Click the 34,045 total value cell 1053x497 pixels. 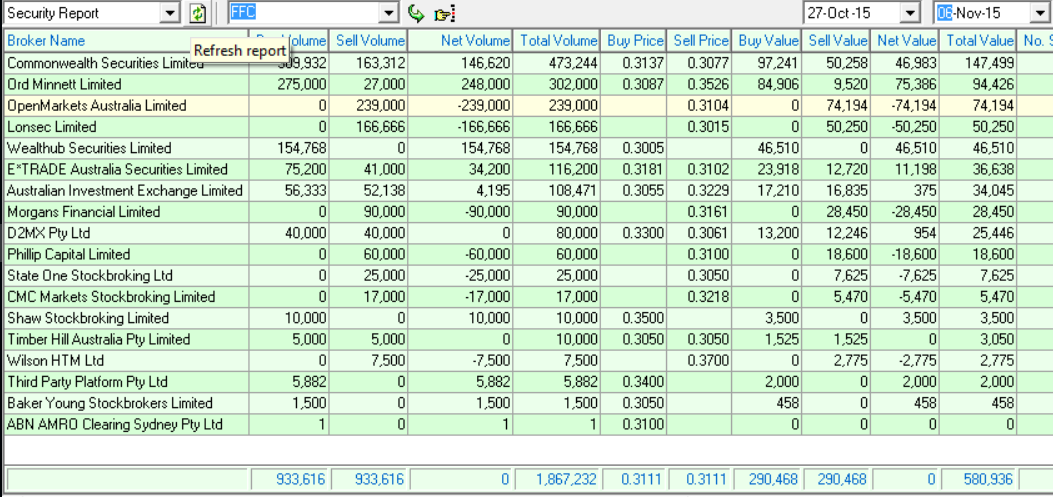pos(978,191)
